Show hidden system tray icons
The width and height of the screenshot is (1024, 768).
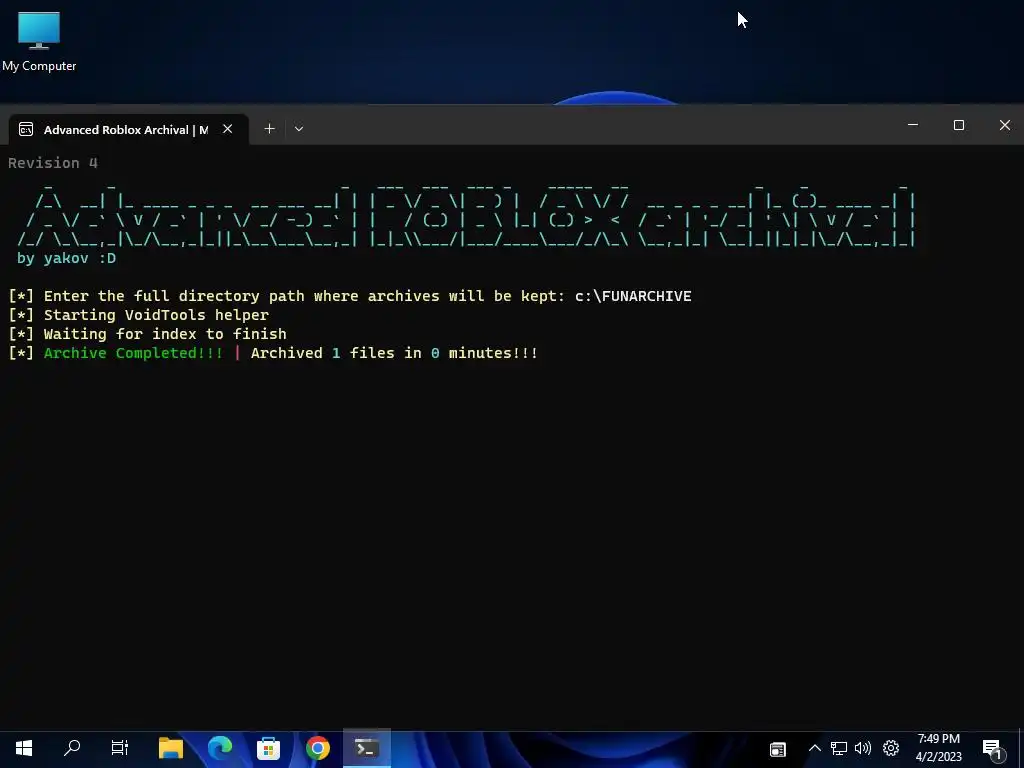click(x=814, y=748)
